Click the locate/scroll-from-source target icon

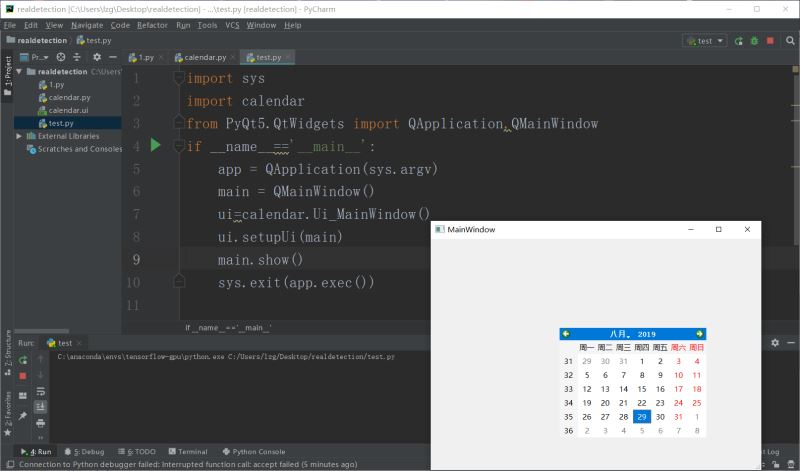click(61, 57)
